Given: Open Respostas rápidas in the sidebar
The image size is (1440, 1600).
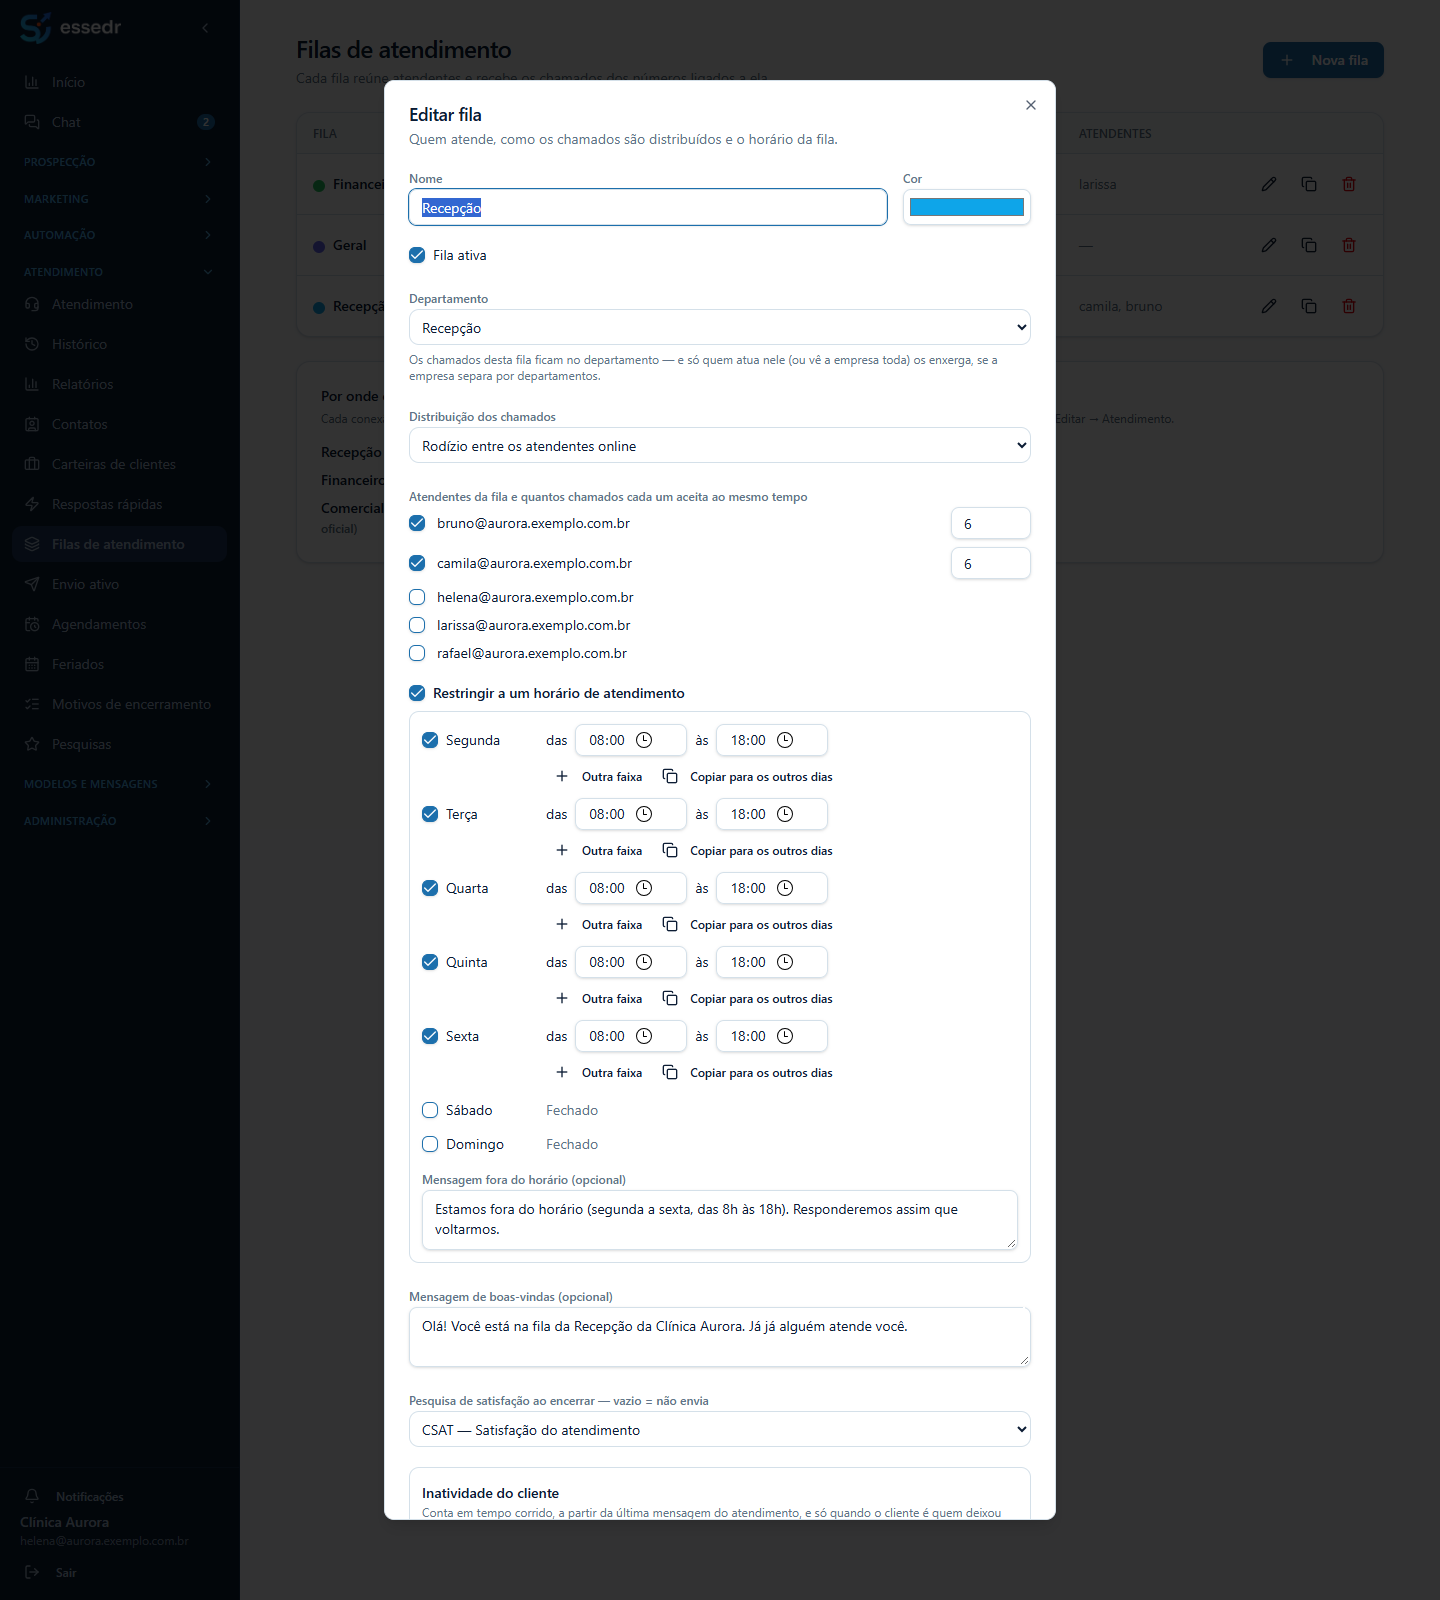Looking at the screenshot, I should pos(120,504).
